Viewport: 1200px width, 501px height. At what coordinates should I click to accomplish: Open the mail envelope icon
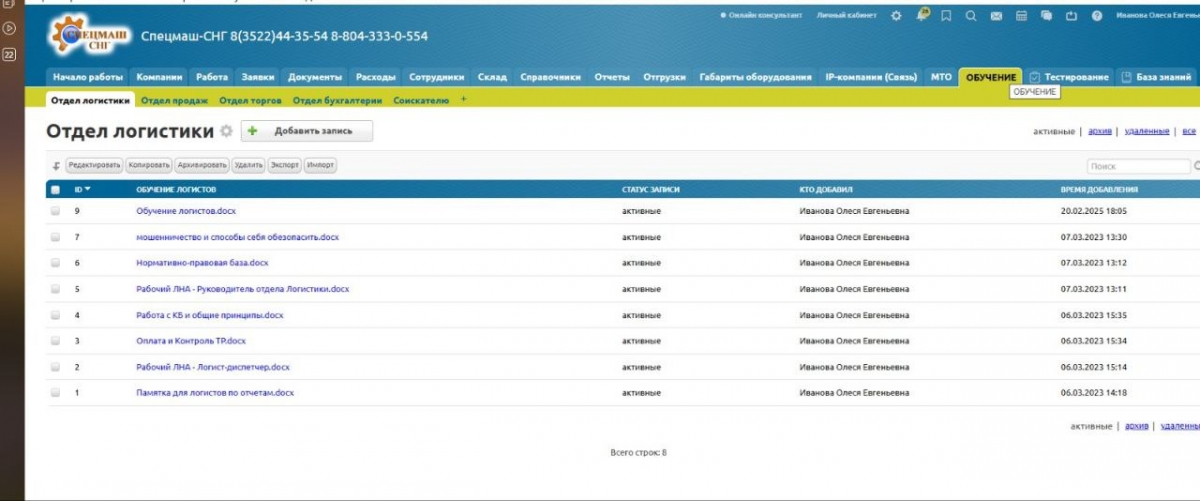point(996,16)
